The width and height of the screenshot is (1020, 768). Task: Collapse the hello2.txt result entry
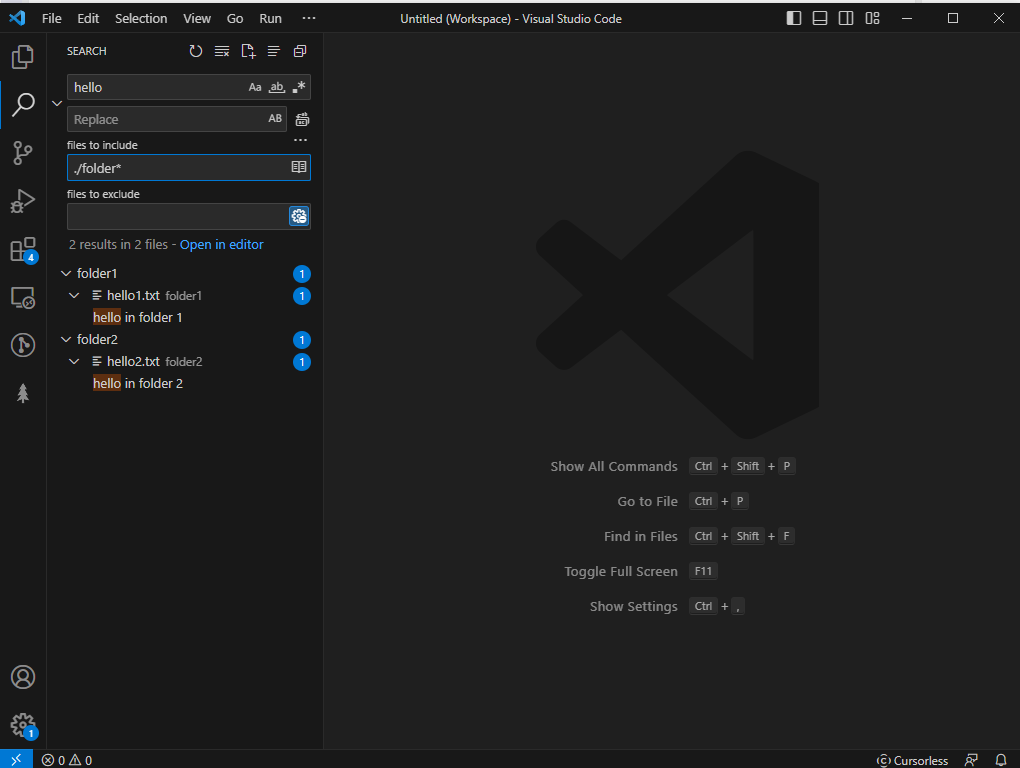coord(73,361)
